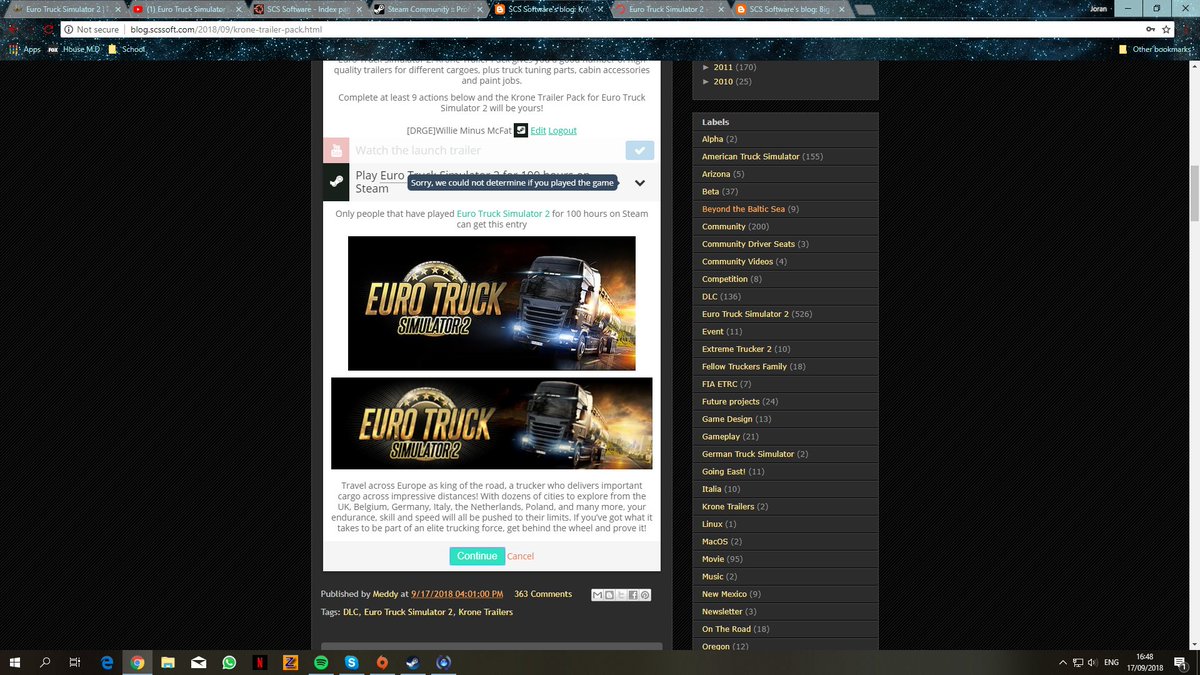Click the Cancel link
This screenshot has height=675, width=1200.
520,556
